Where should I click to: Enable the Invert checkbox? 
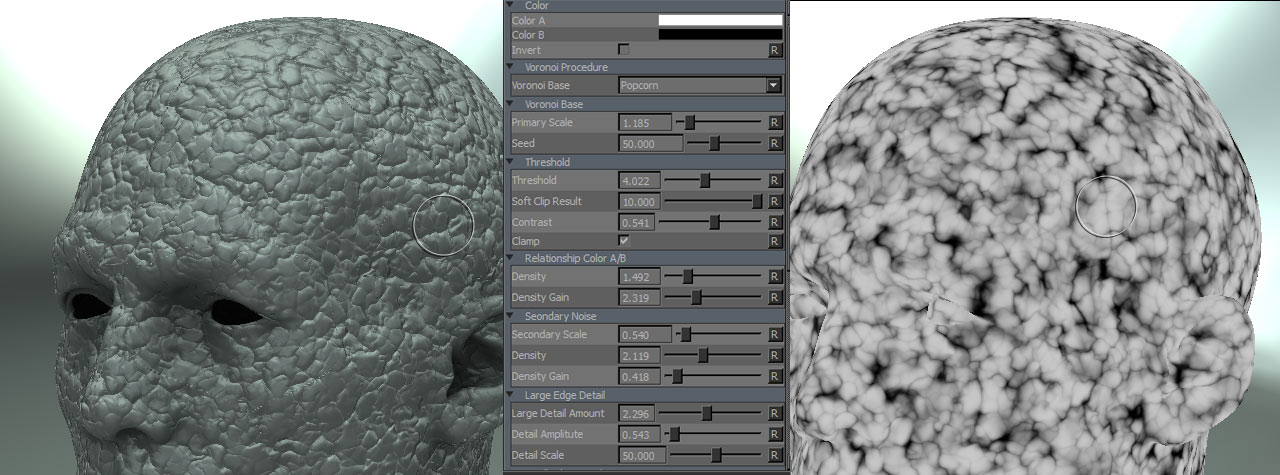(624, 49)
